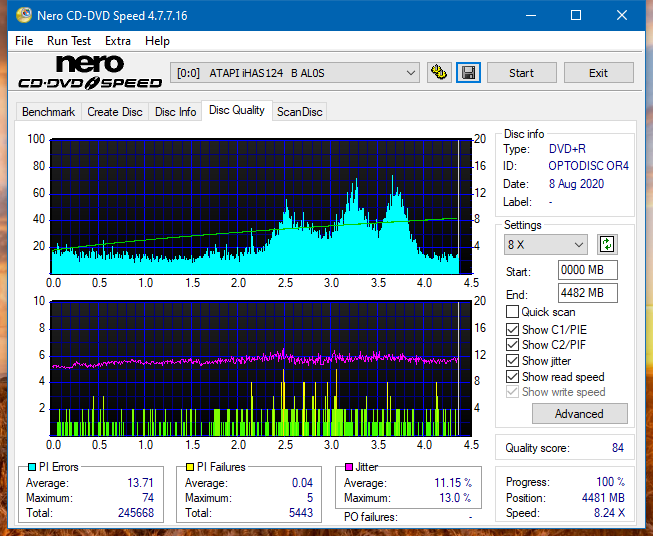Viewport: 653px width, 536px height.
Task: Click the Quality score value 84
Action: [x=618, y=448]
